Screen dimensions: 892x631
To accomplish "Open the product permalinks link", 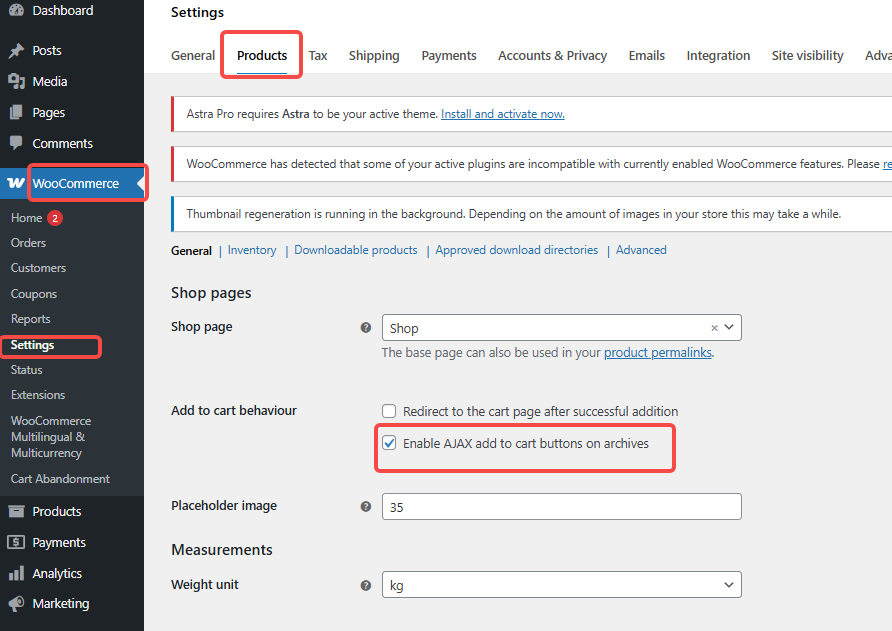I will point(657,352).
